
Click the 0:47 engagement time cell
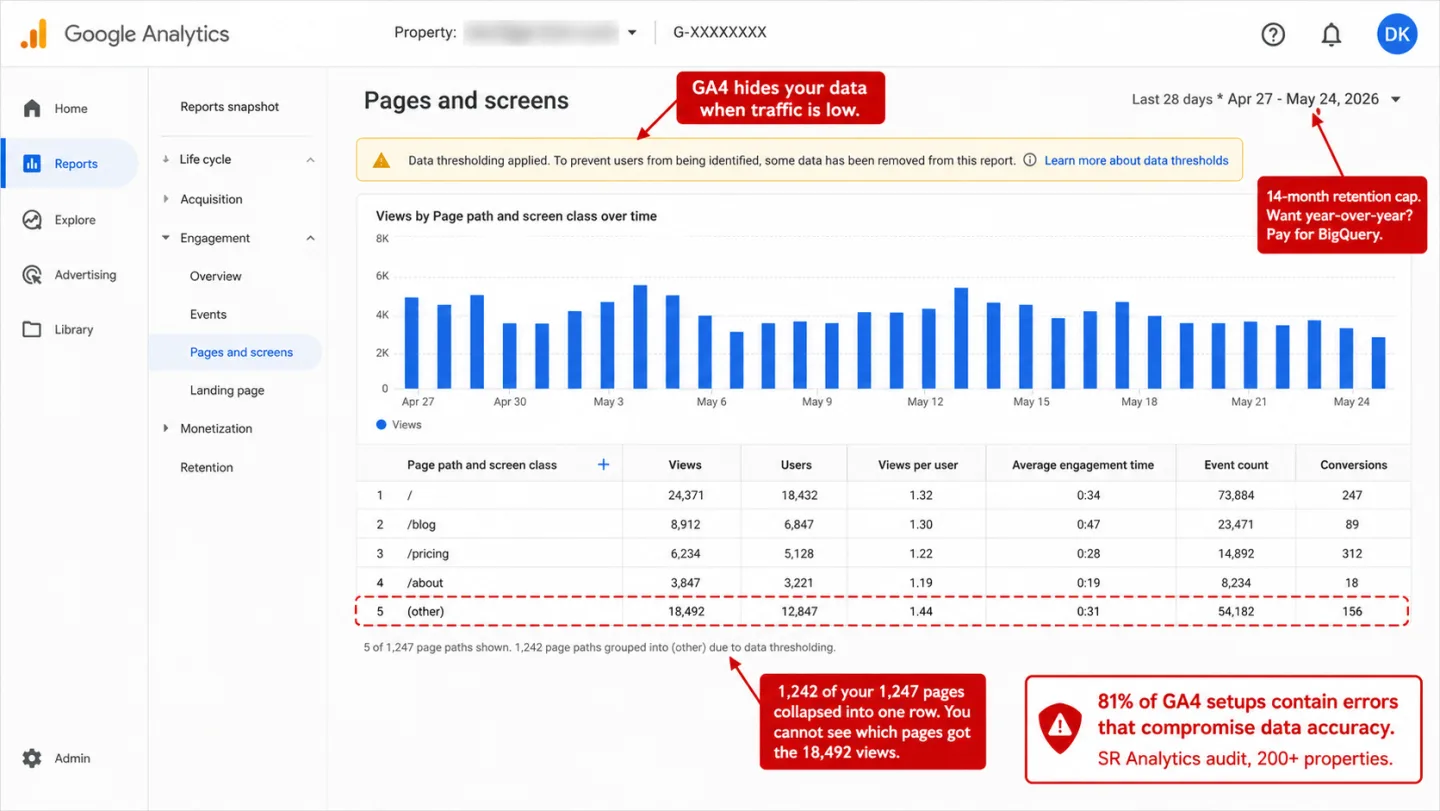[1089, 524]
